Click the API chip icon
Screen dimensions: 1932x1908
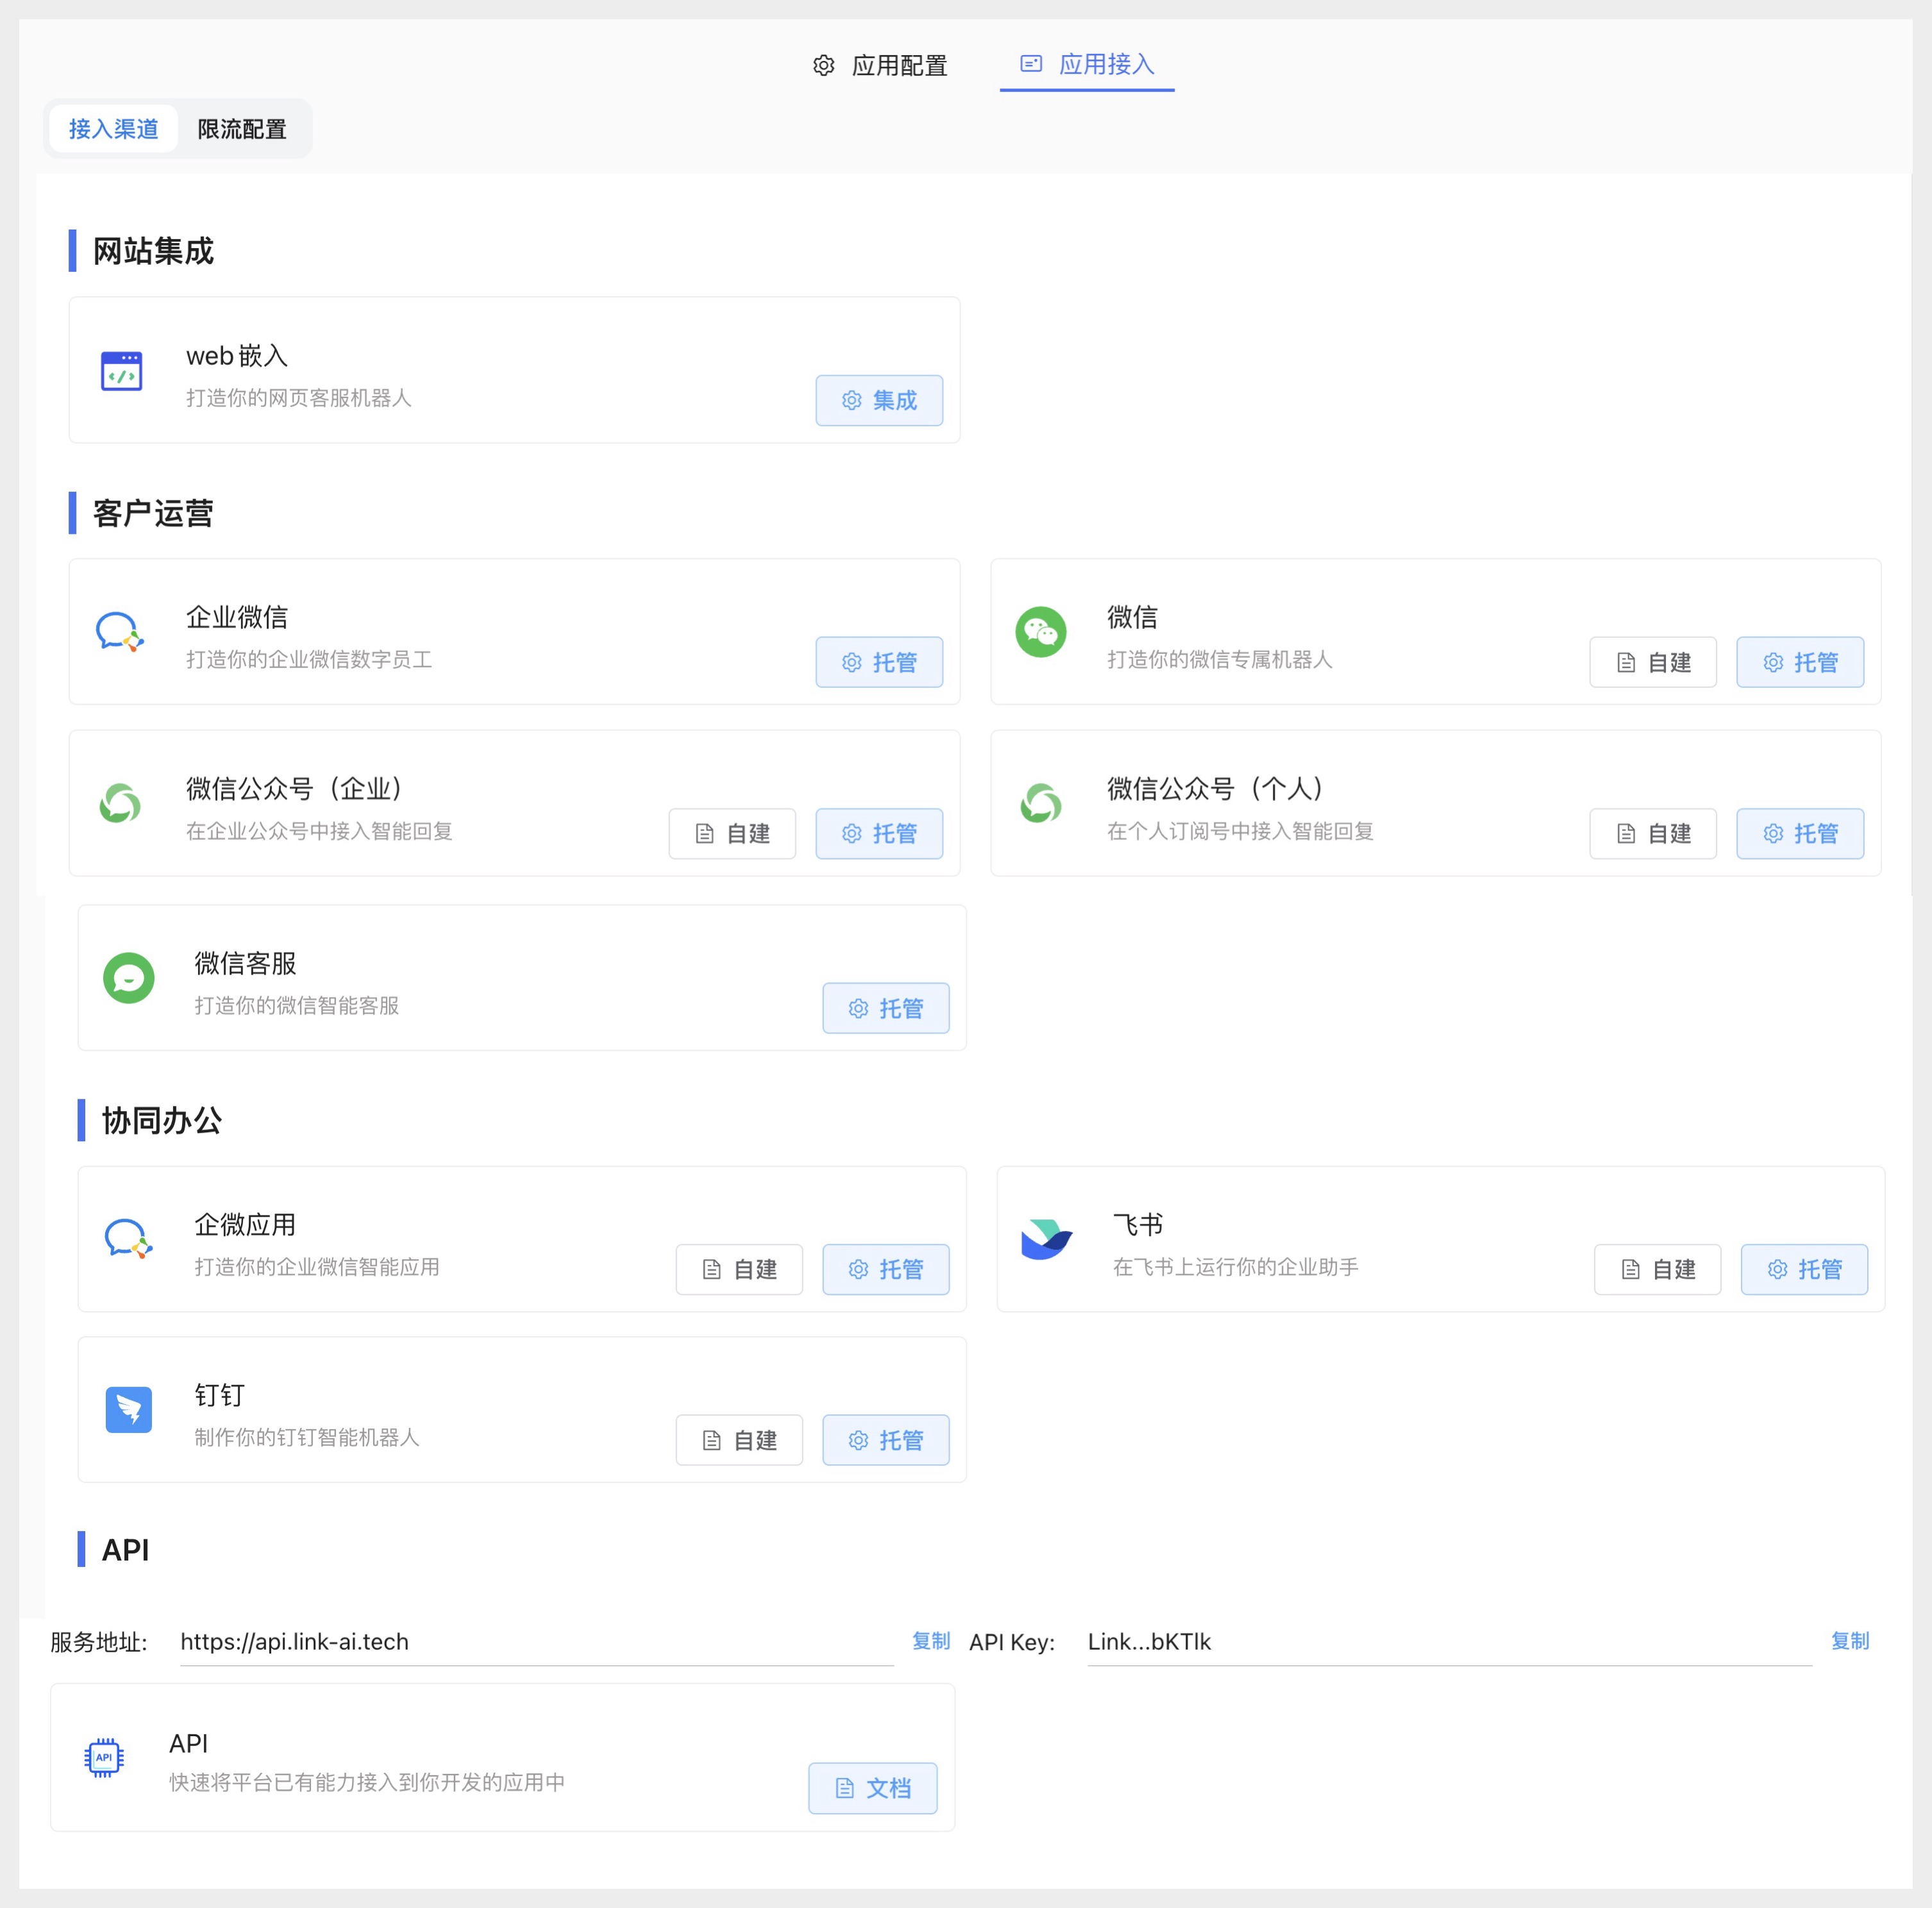click(x=105, y=1757)
